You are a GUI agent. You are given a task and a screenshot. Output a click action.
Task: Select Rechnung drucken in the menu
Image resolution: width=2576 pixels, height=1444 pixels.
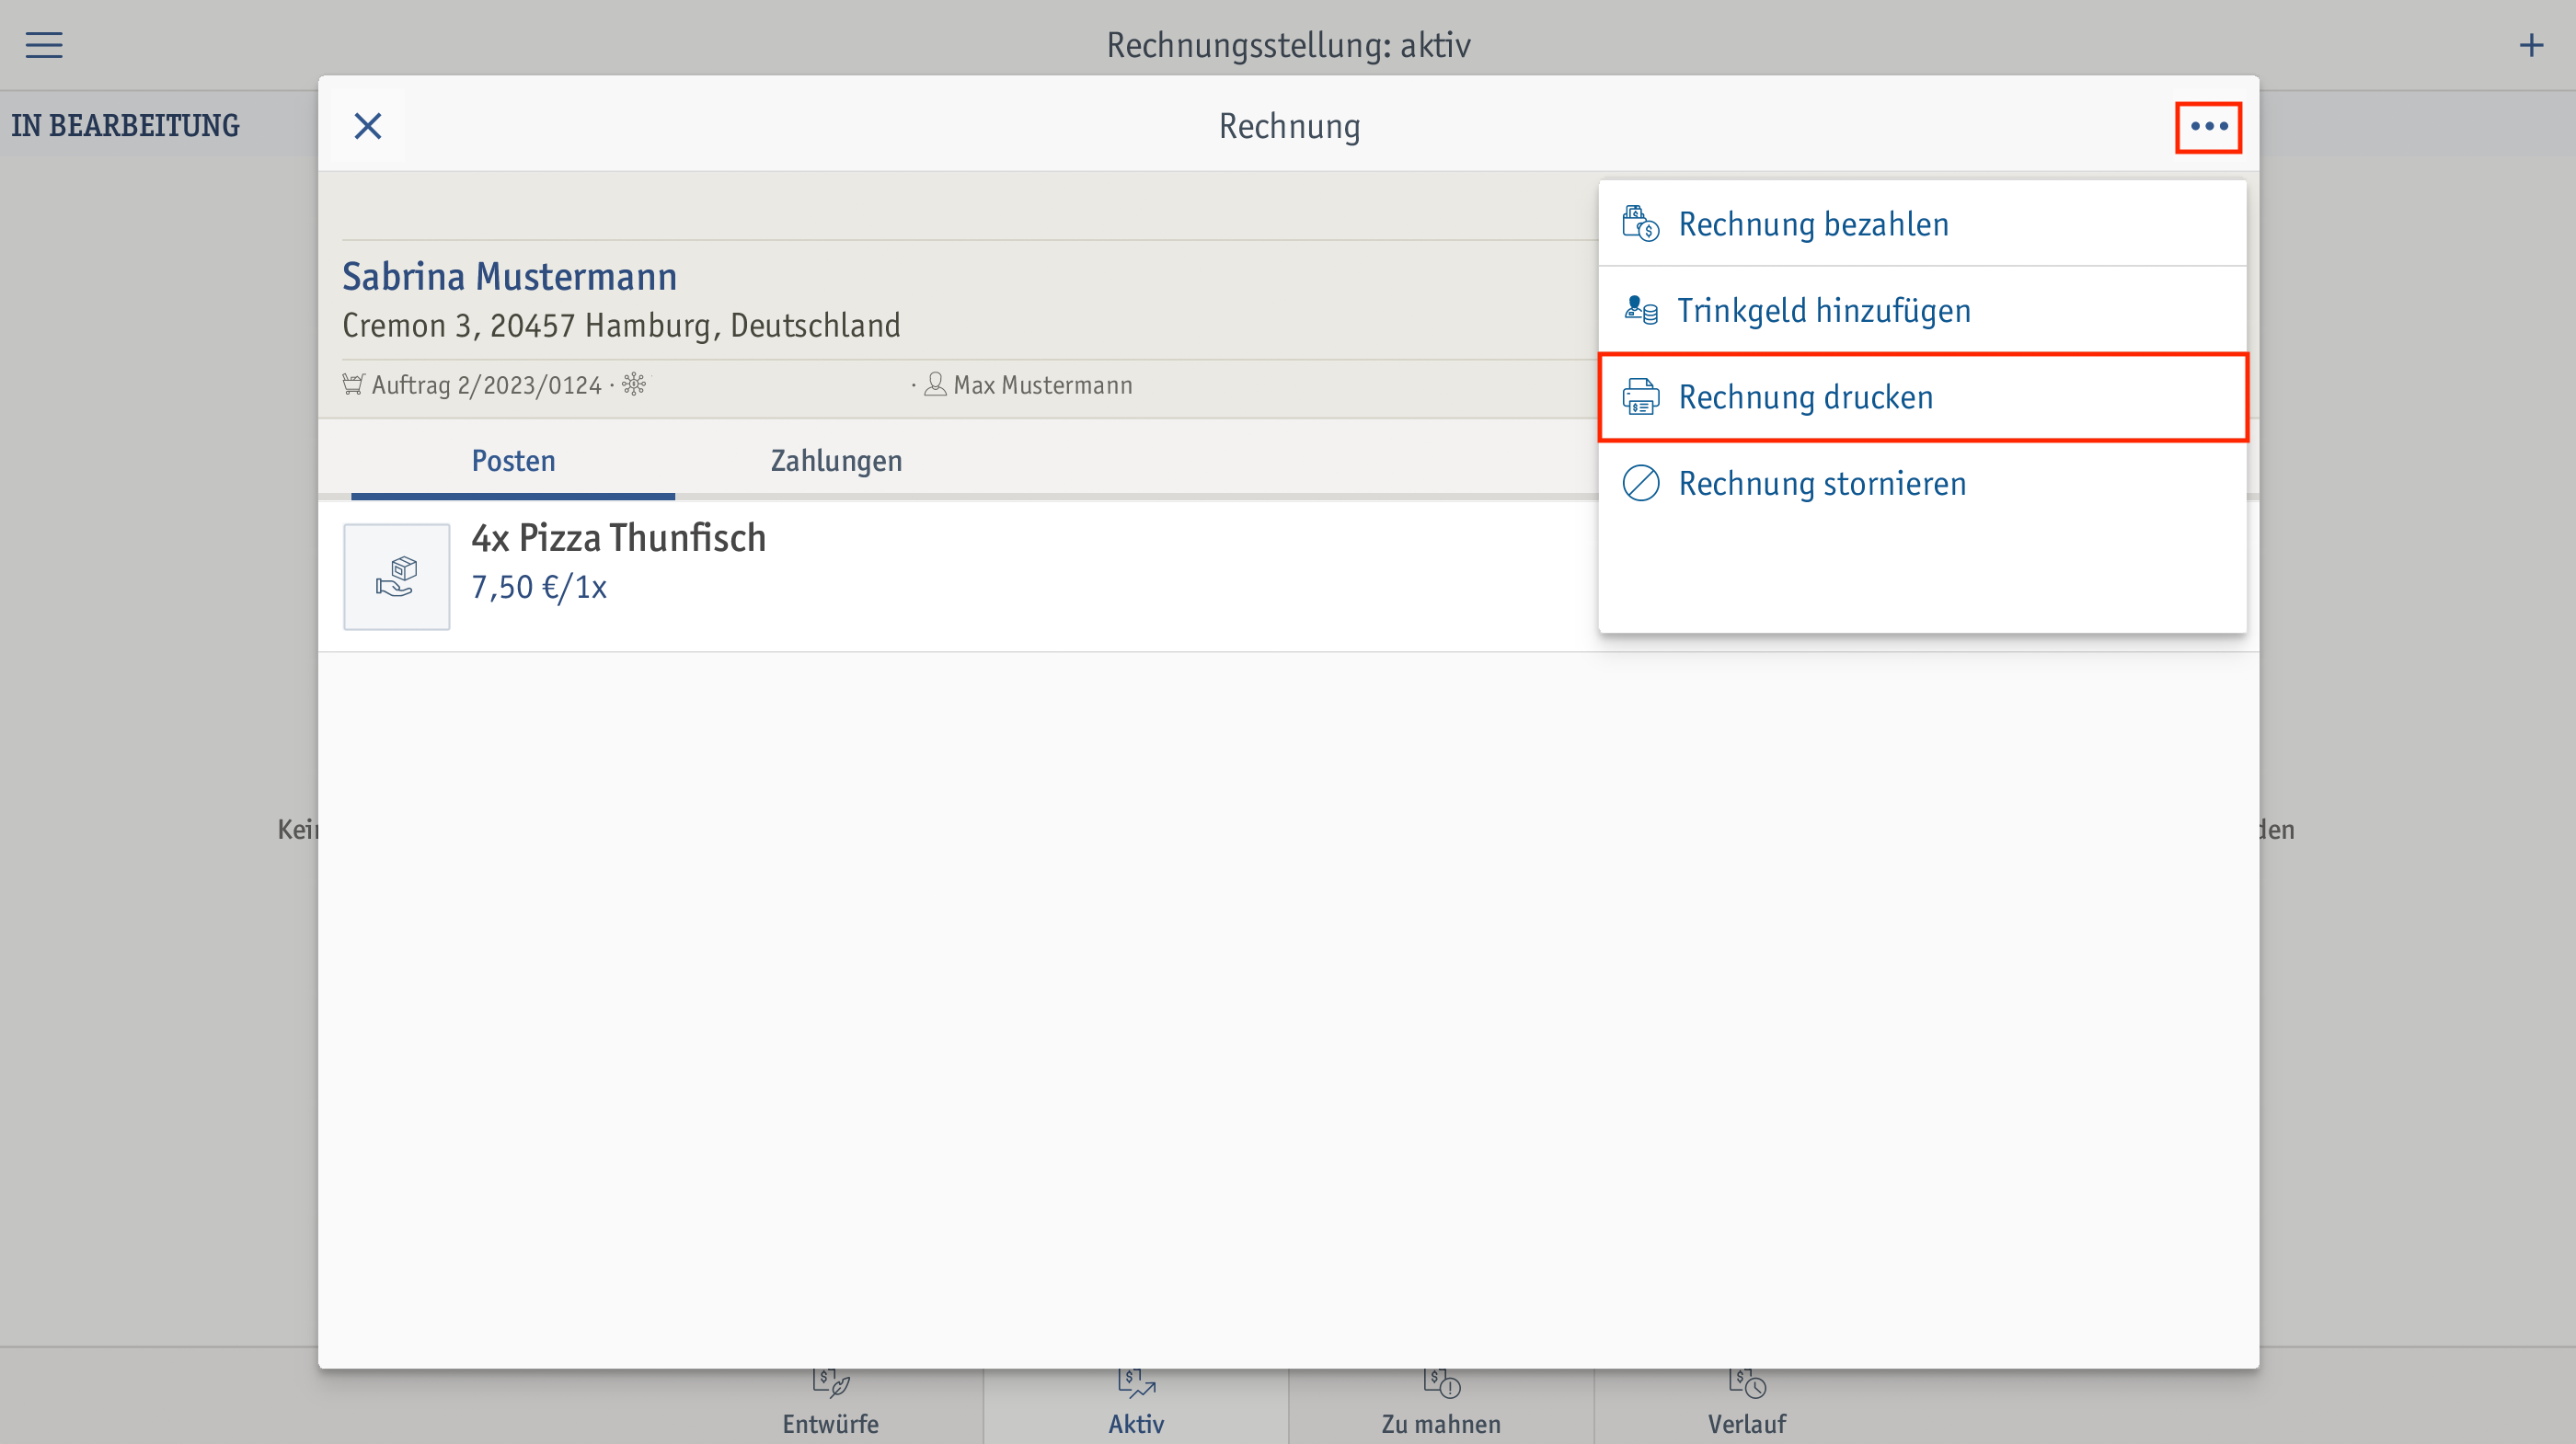pos(1922,397)
